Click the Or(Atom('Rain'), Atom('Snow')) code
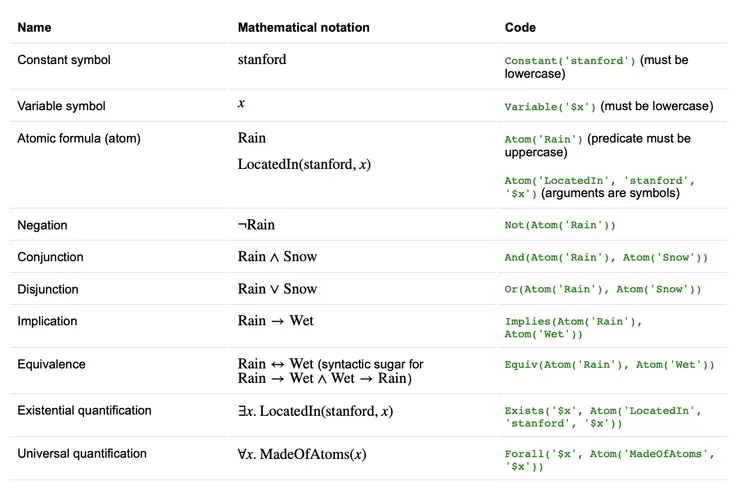This screenshot has width=740, height=490. pyautogui.click(x=602, y=290)
